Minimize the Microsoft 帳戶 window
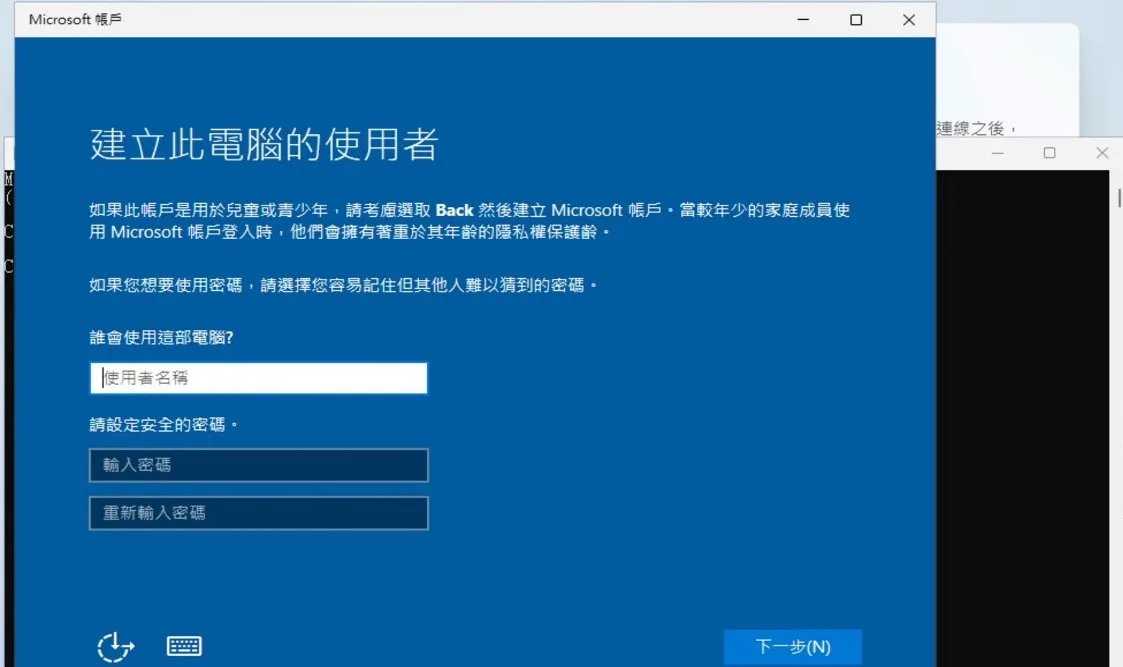Image resolution: width=1123 pixels, height=667 pixels. click(x=803, y=20)
